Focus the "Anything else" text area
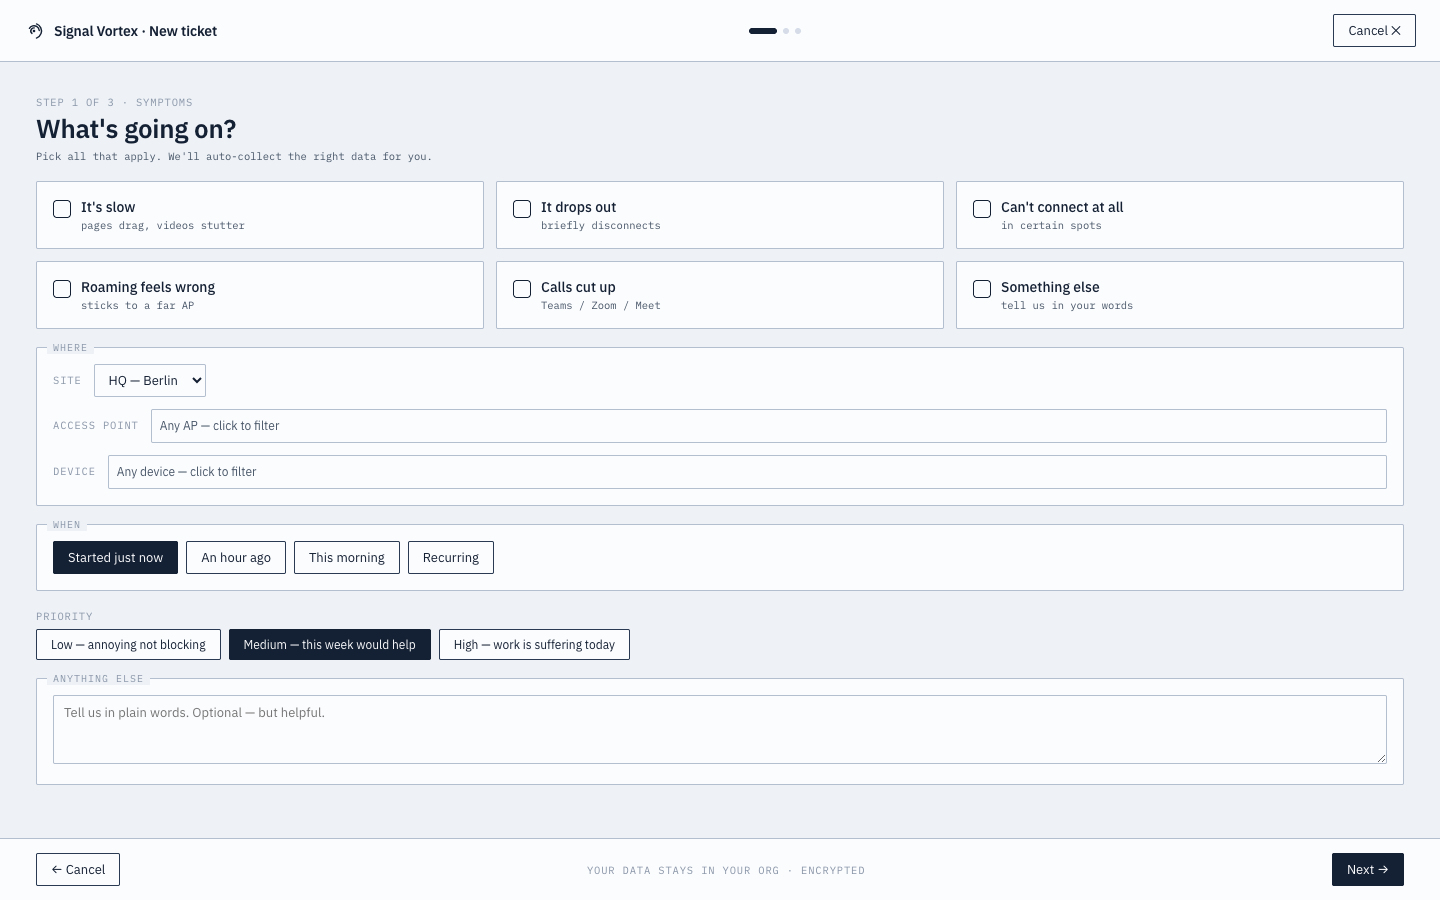Viewport: 1440px width, 900px height. (720, 730)
